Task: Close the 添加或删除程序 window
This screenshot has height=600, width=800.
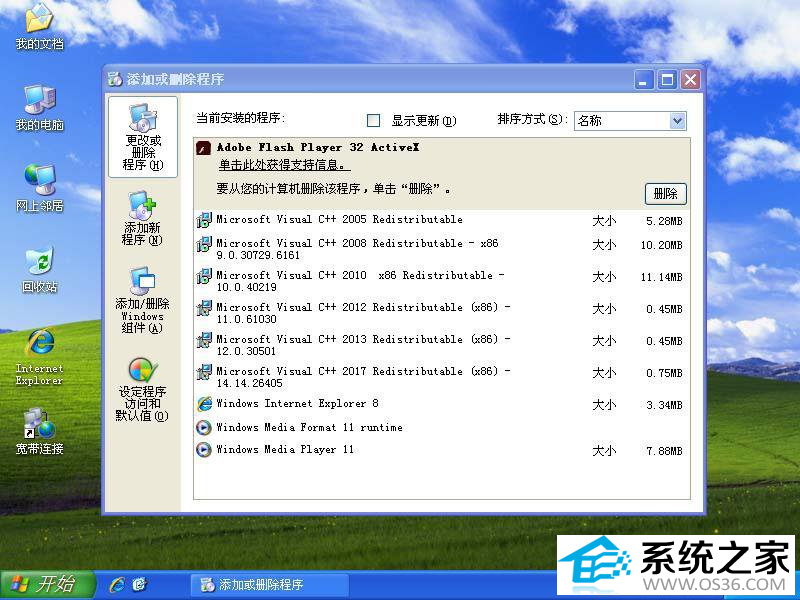Action: tap(690, 80)
